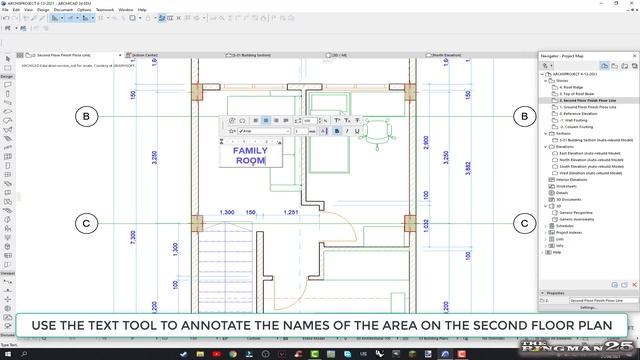Collapse the ARCHIPROJECT root tree node
This screenshot has height=360, width=640.
click(542, 74)
